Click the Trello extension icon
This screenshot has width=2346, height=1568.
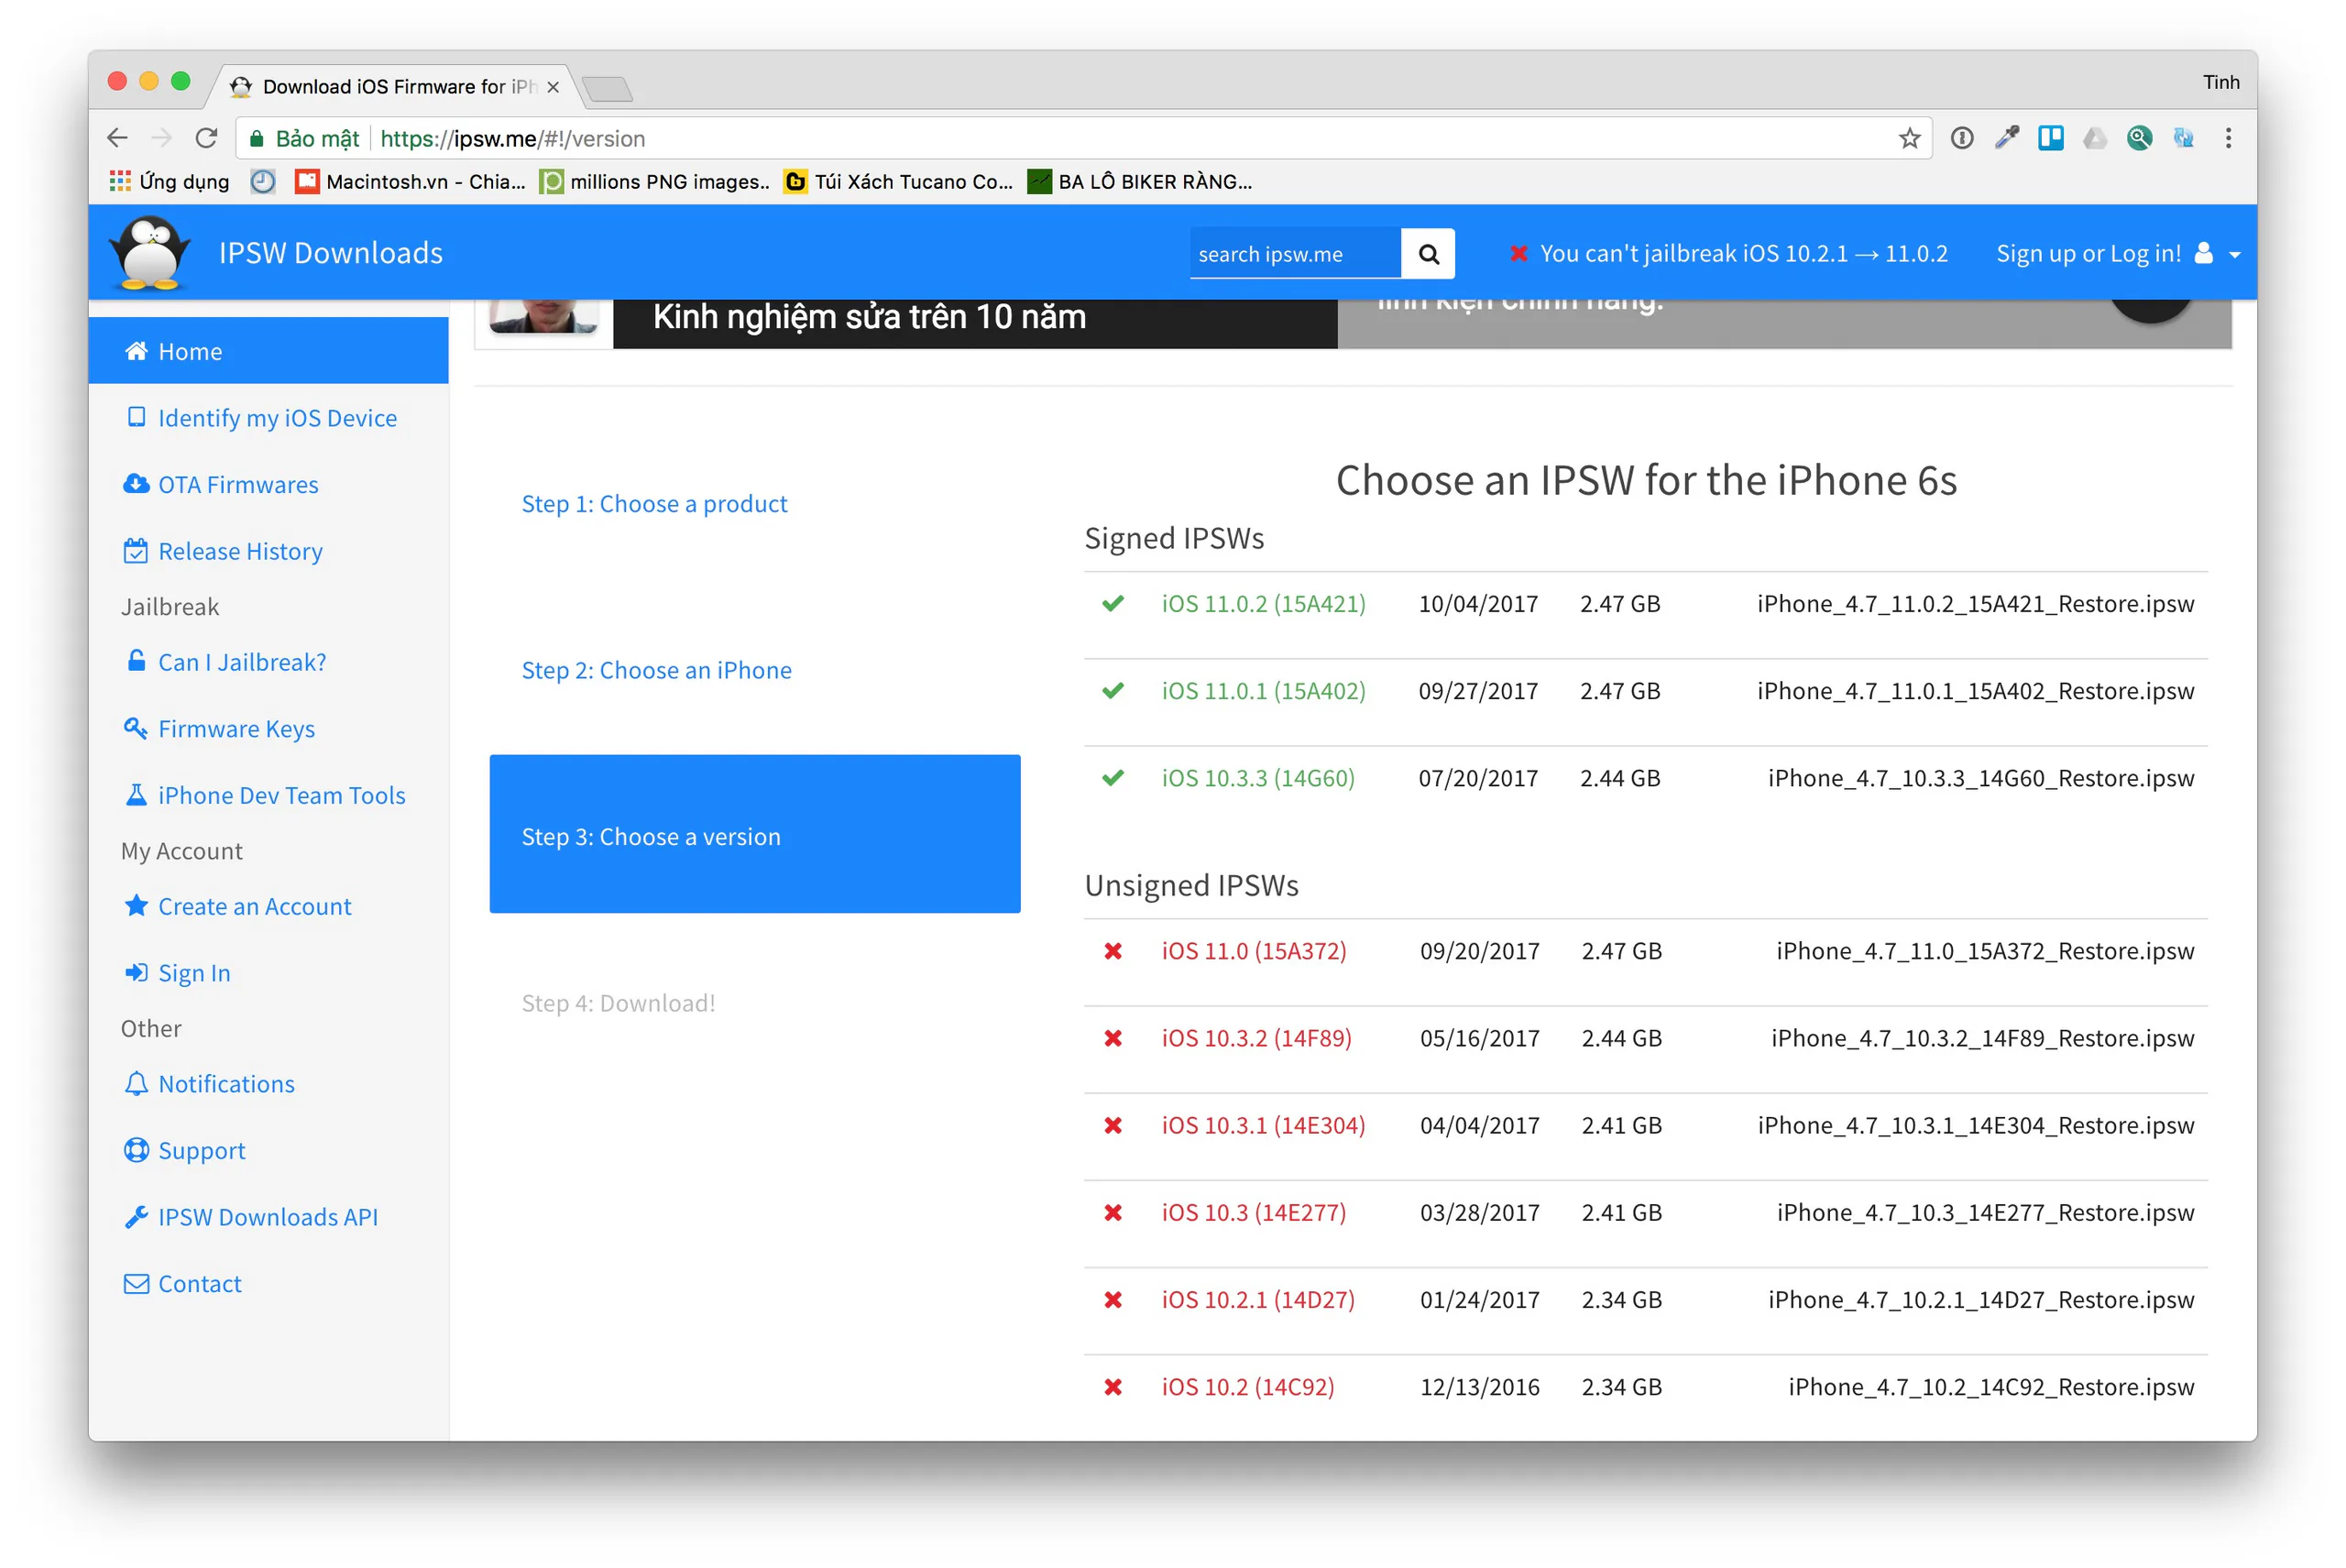tap(2051, 138)
